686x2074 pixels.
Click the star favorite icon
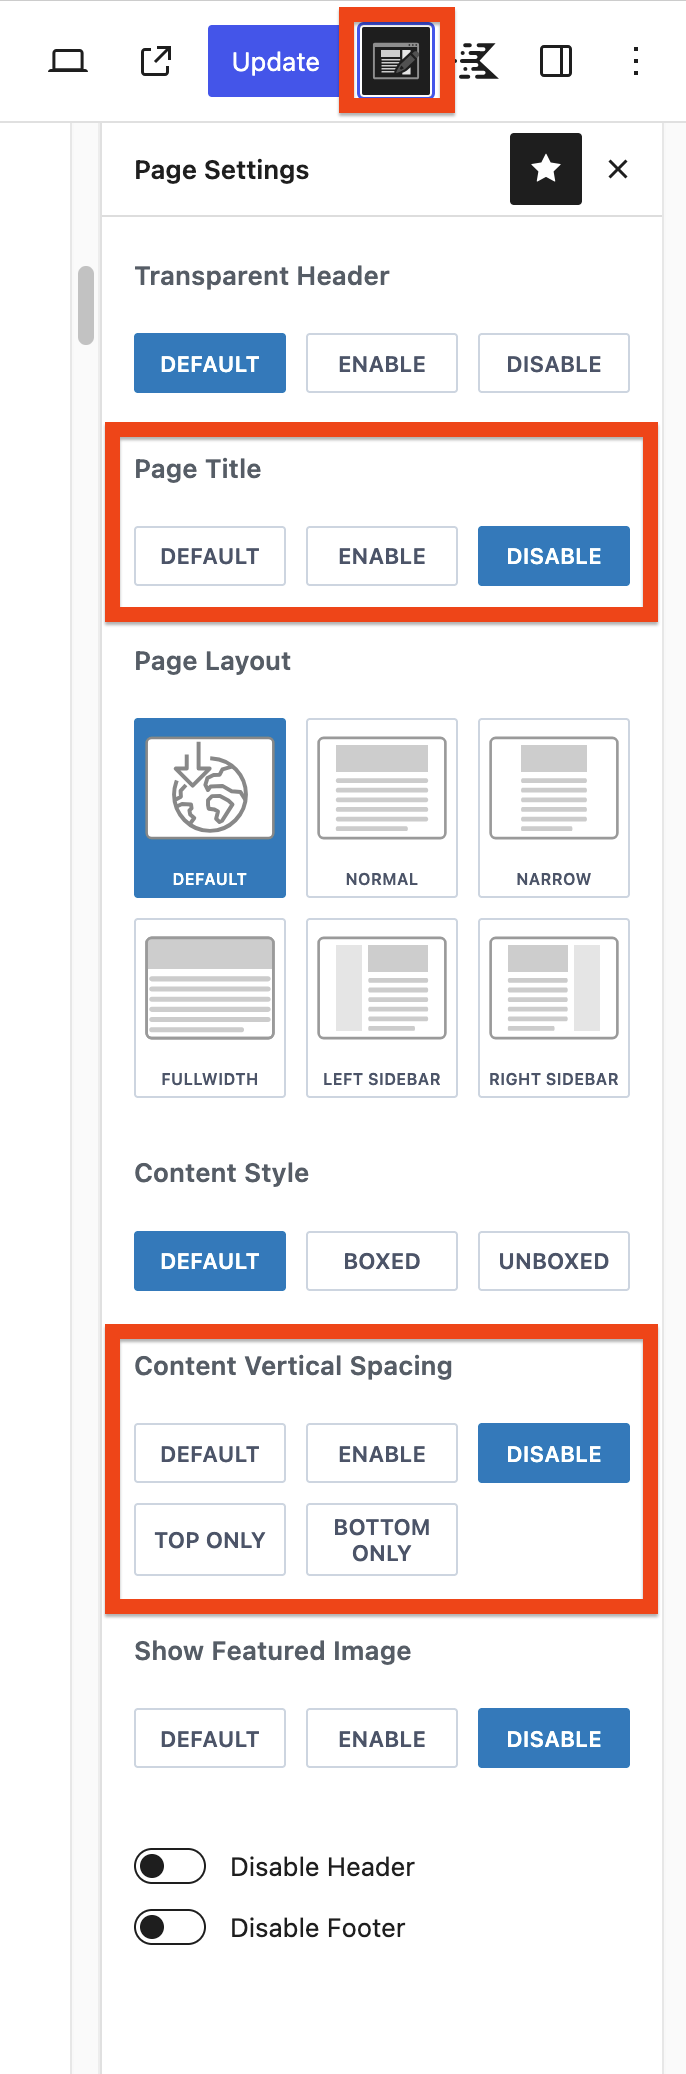coord(546,169)
